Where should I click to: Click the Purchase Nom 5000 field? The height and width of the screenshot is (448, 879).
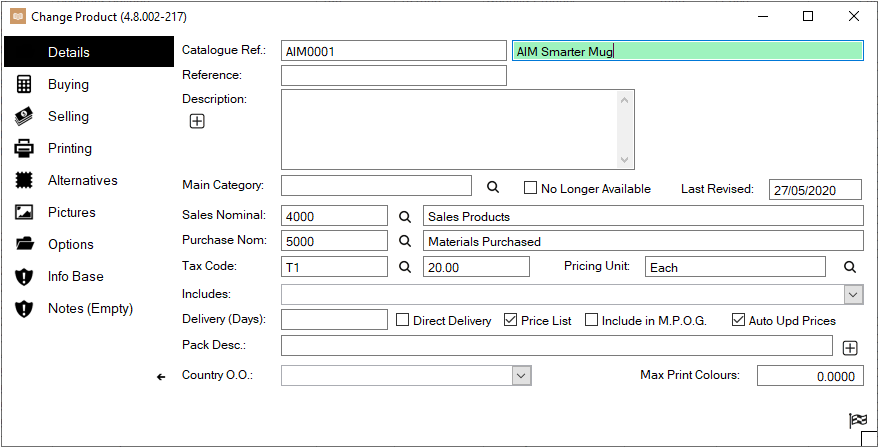334,241
